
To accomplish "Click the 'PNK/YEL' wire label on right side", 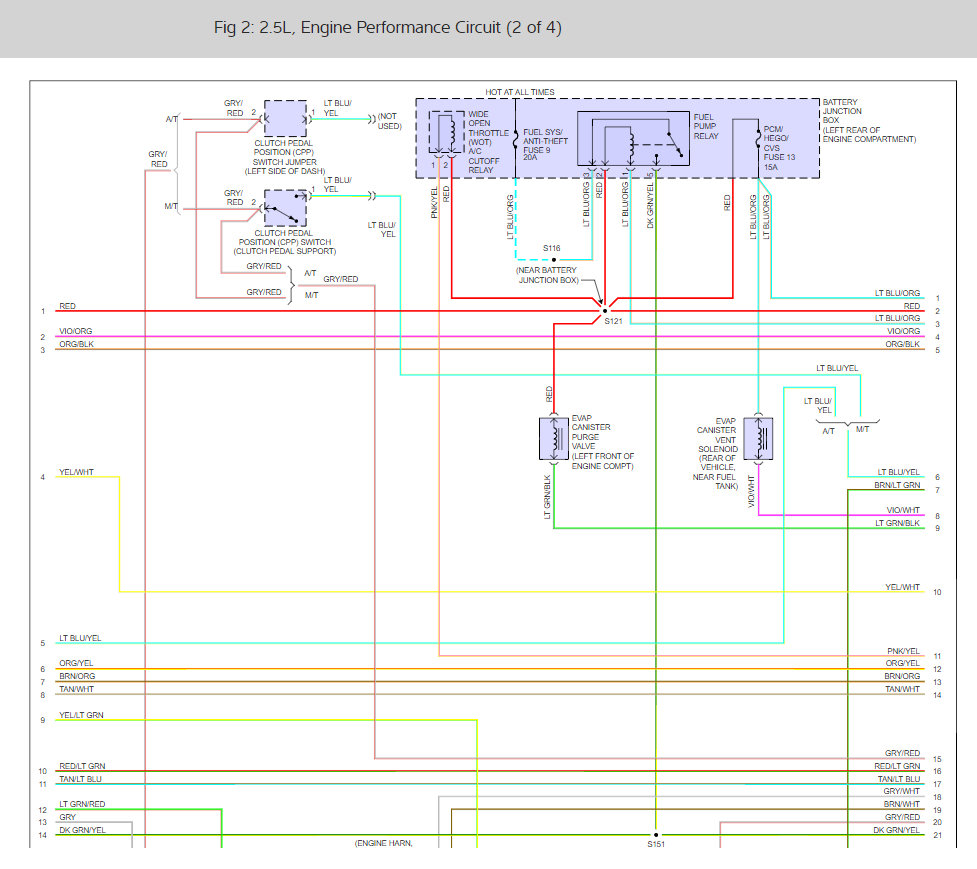I will [903, 651].
